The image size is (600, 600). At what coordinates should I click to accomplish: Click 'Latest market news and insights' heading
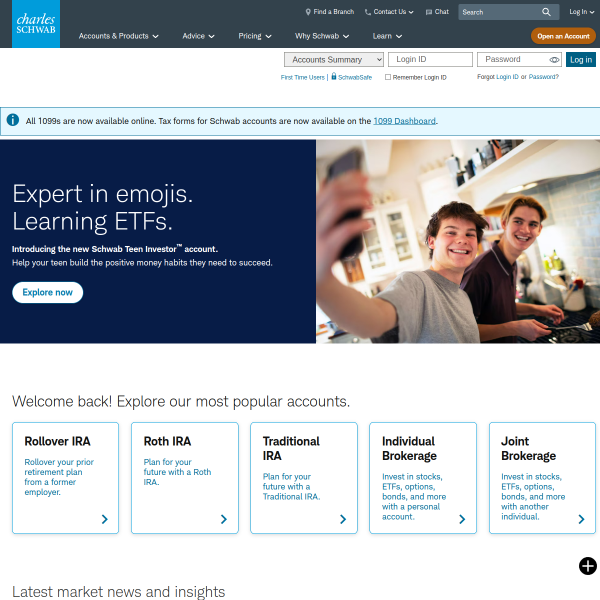(119, 592)
